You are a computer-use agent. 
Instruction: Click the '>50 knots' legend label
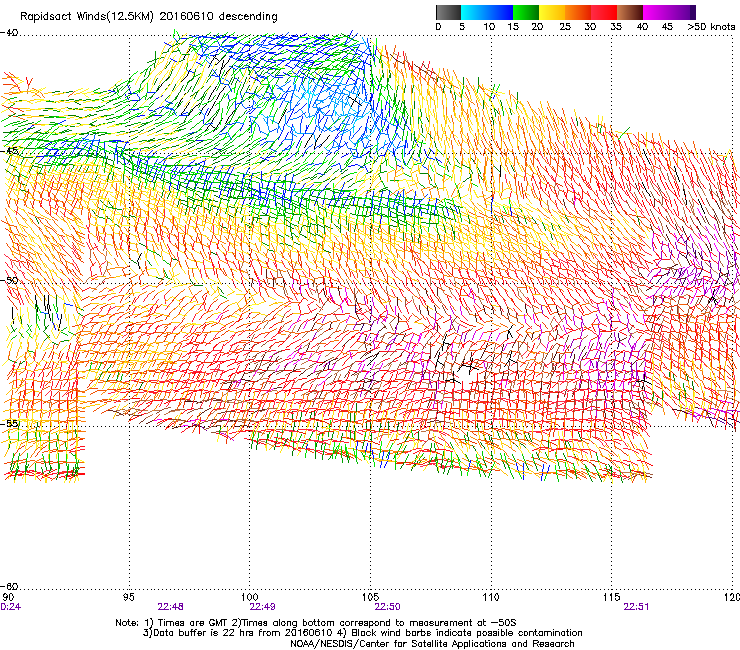click(711, 27)
